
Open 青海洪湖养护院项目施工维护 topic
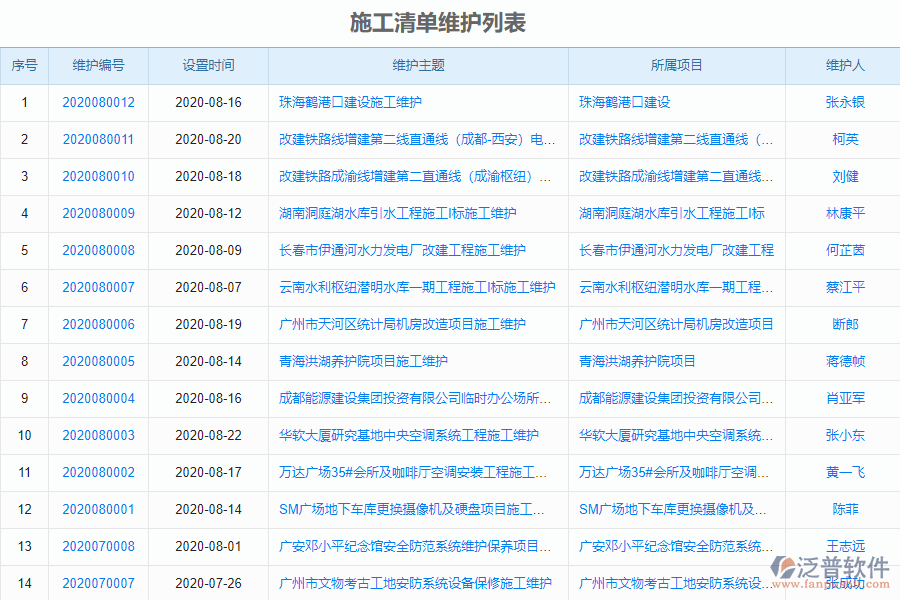358,361
